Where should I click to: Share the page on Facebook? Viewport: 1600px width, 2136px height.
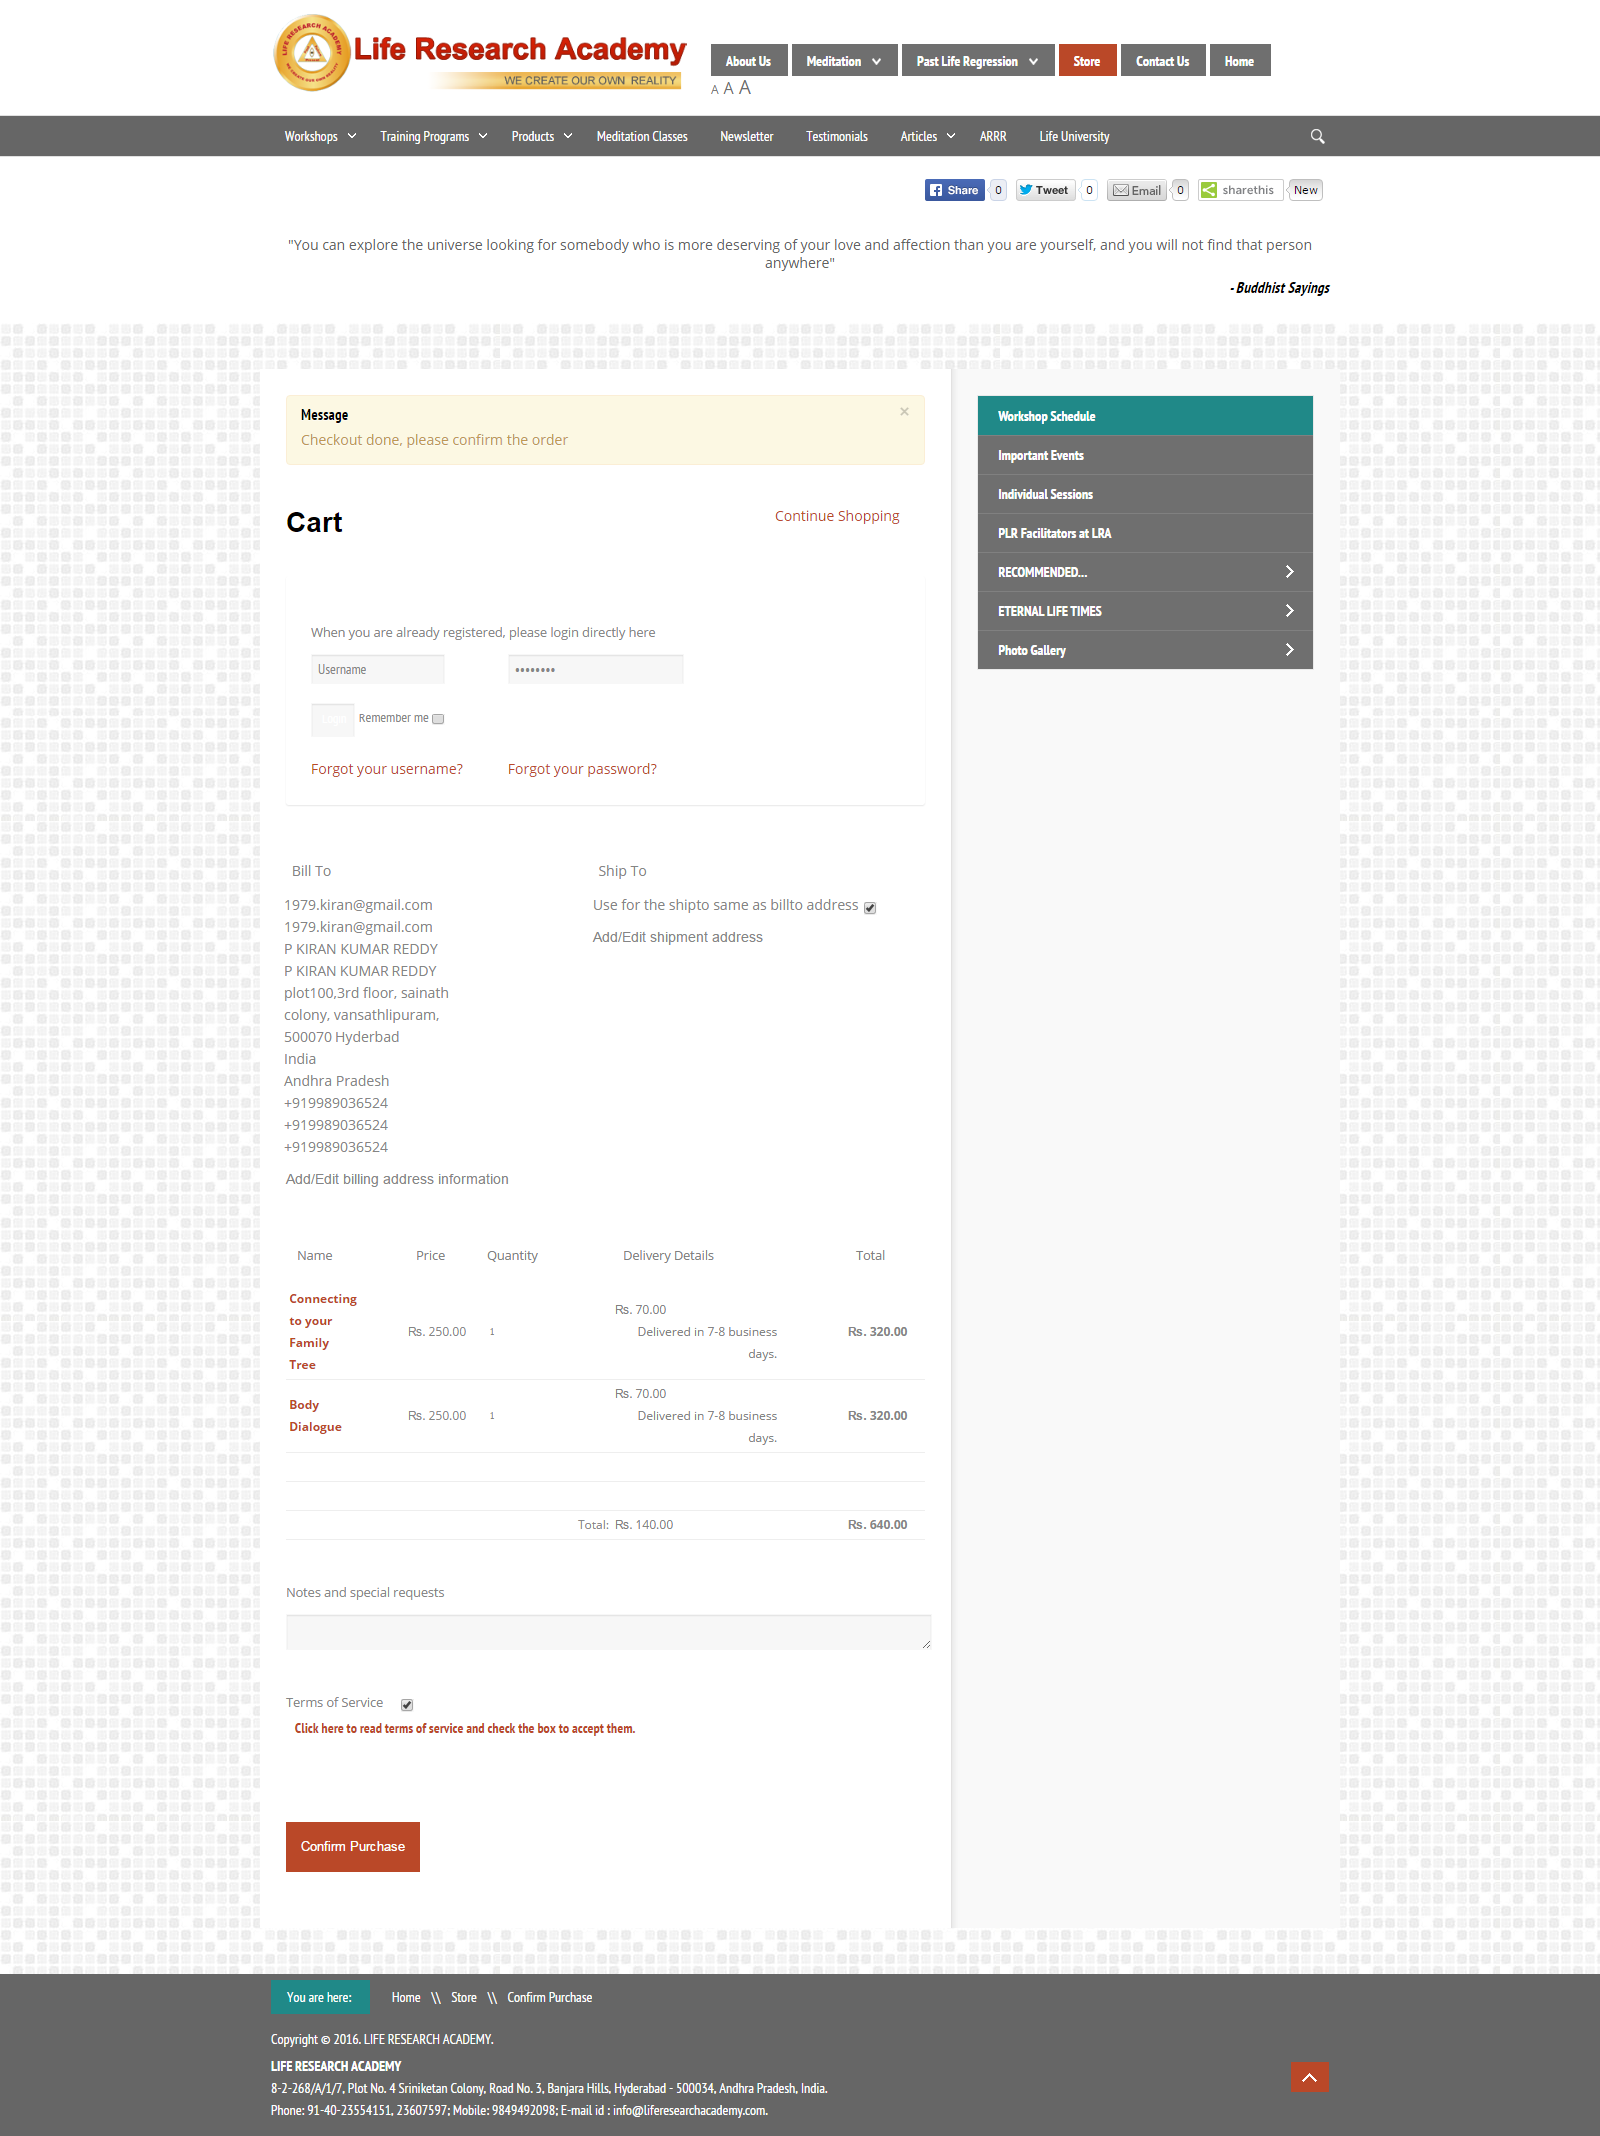[955, 190]
